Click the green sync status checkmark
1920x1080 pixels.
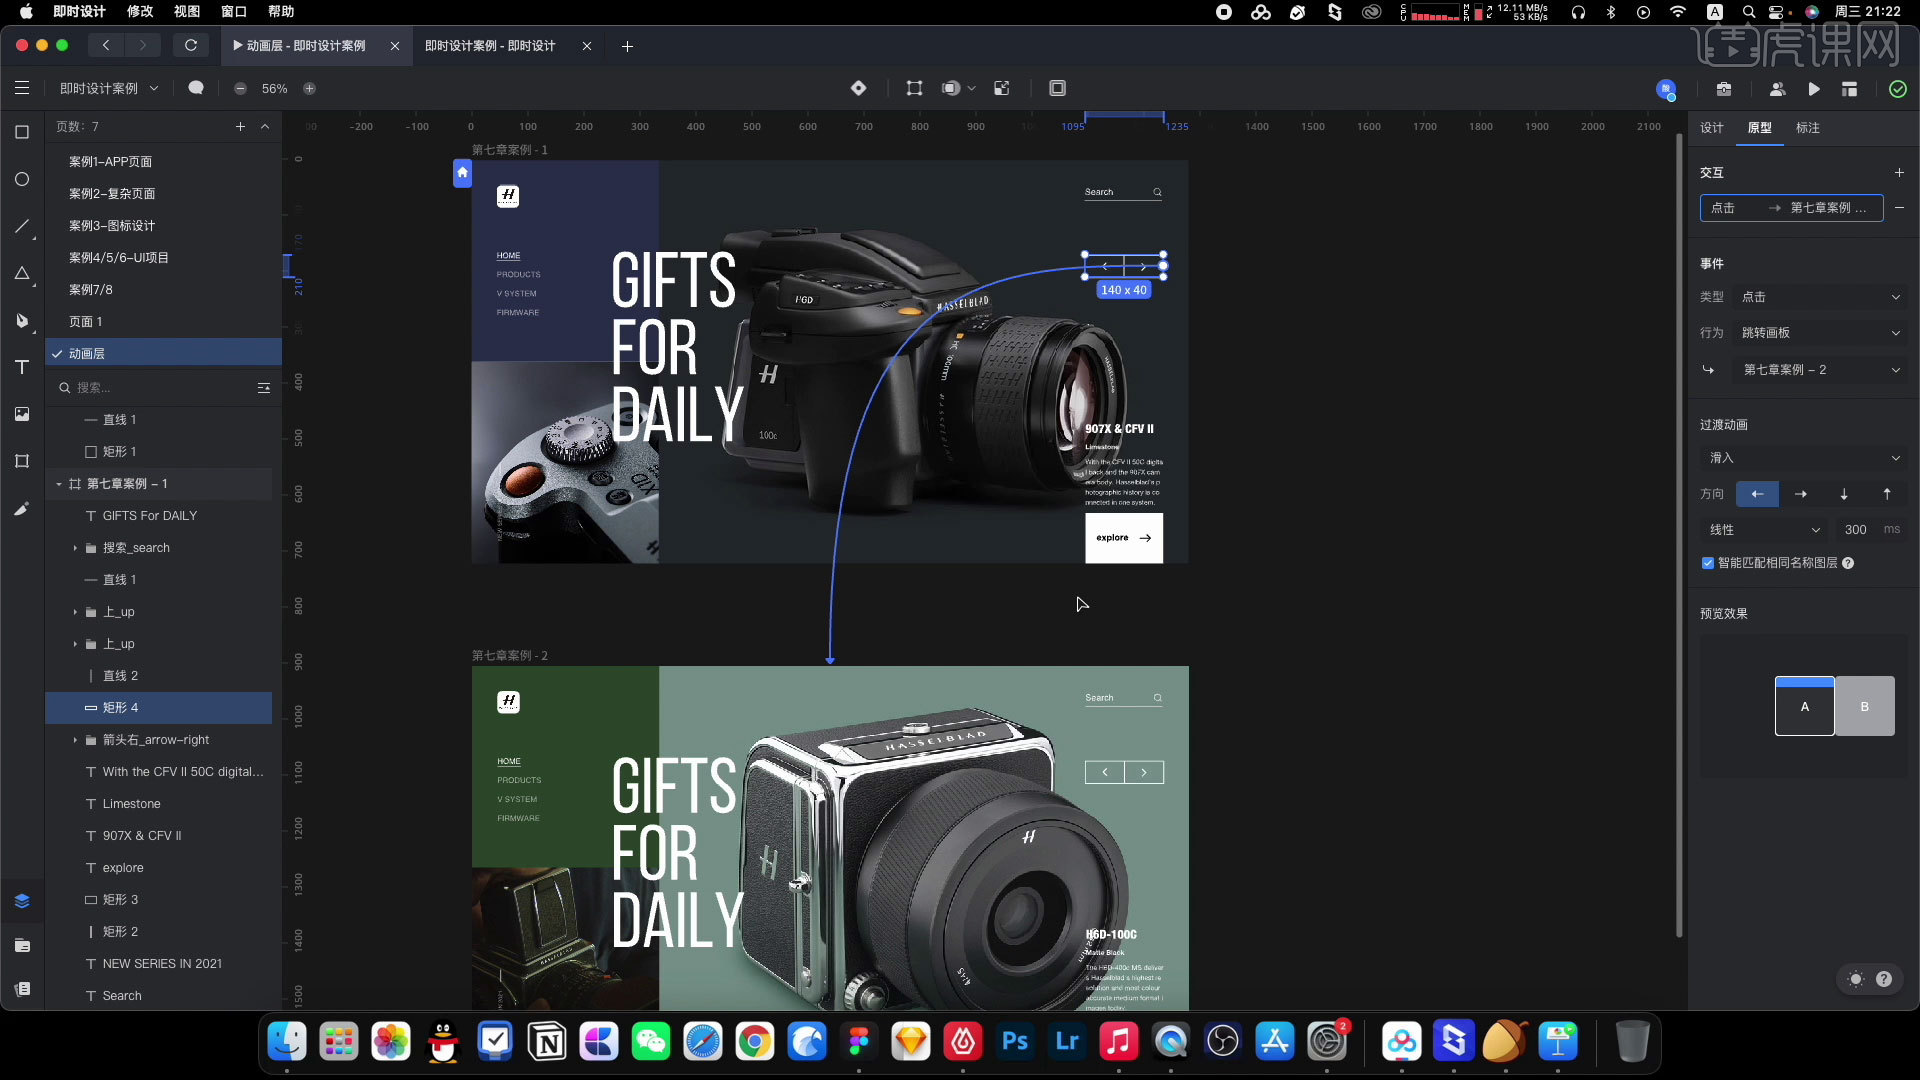1897,89
